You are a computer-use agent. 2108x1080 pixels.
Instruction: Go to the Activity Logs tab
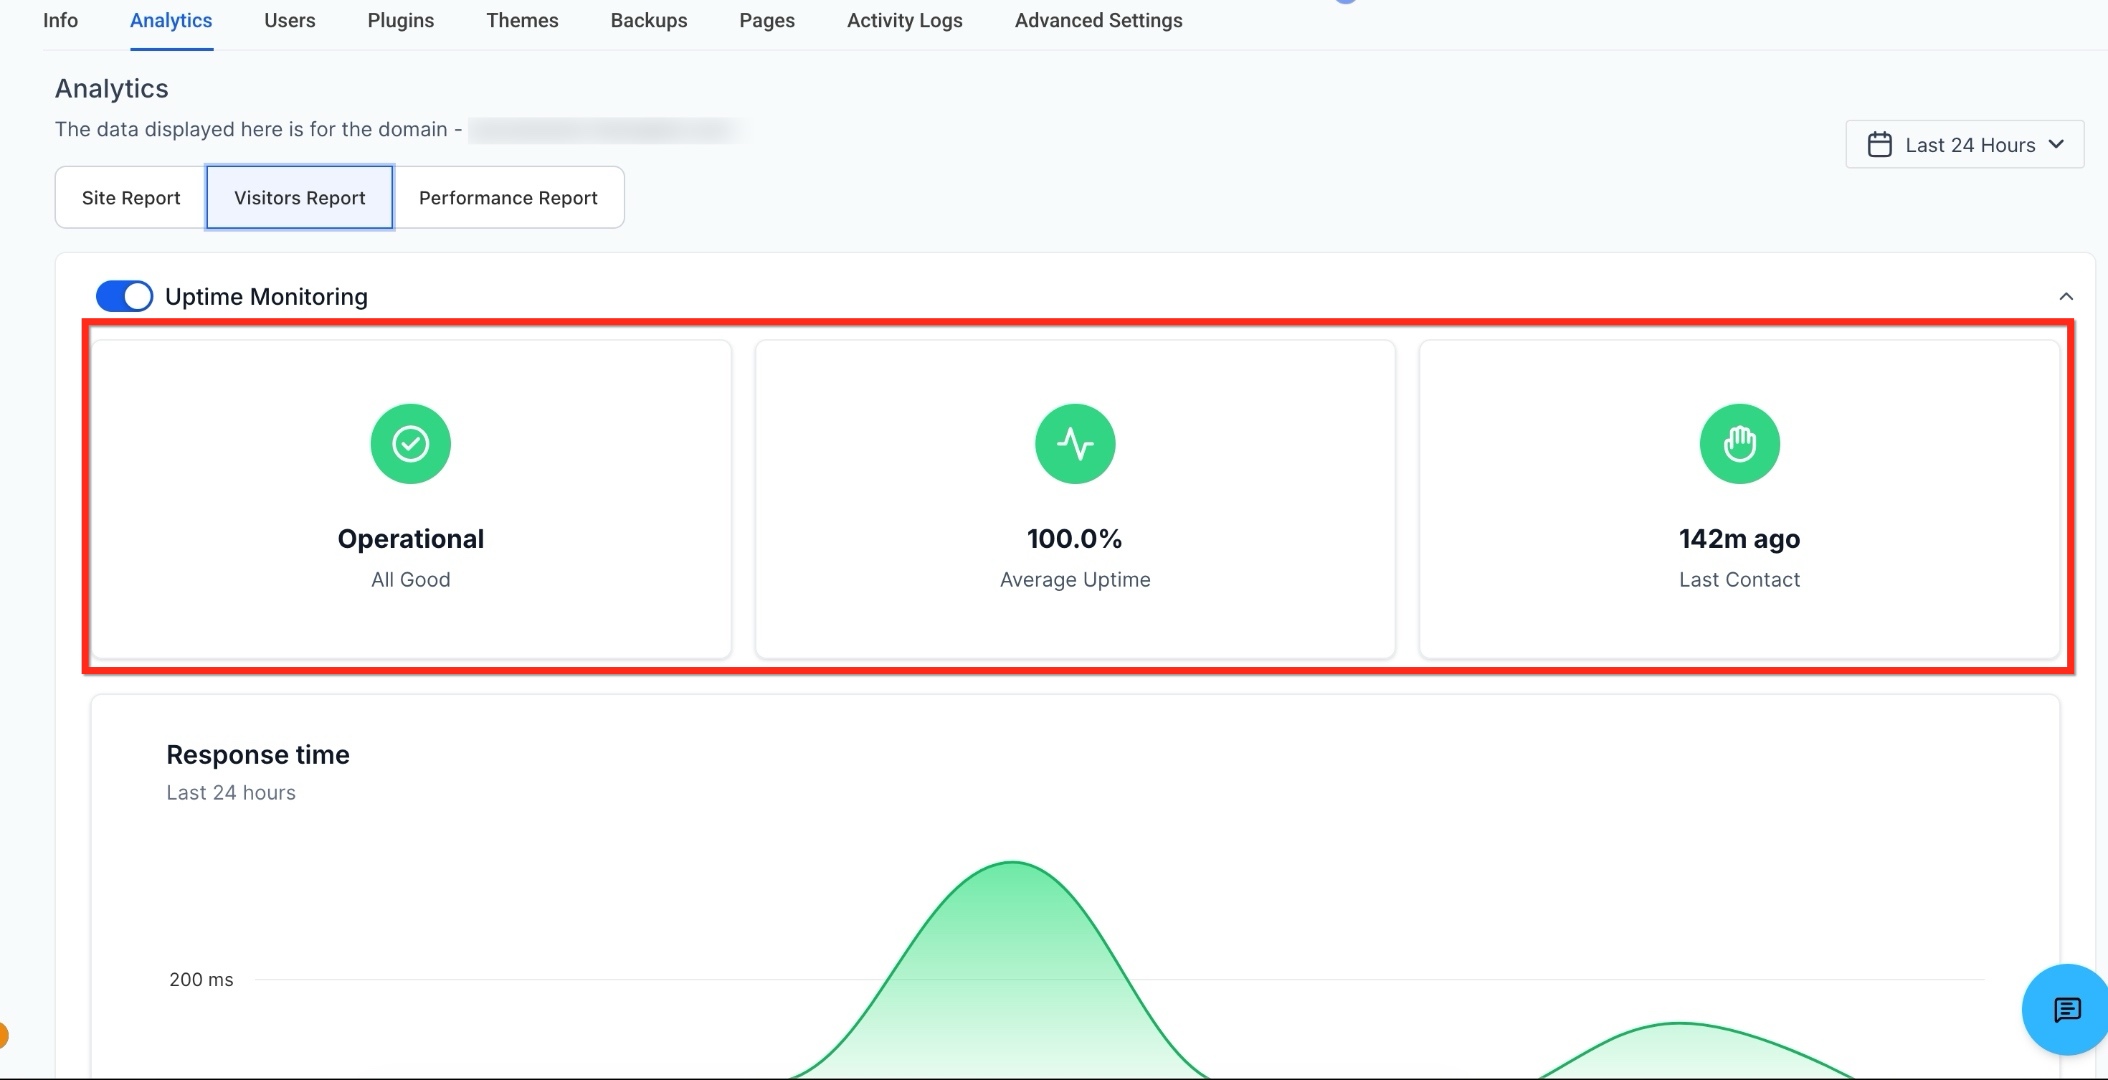coord(904,21)
